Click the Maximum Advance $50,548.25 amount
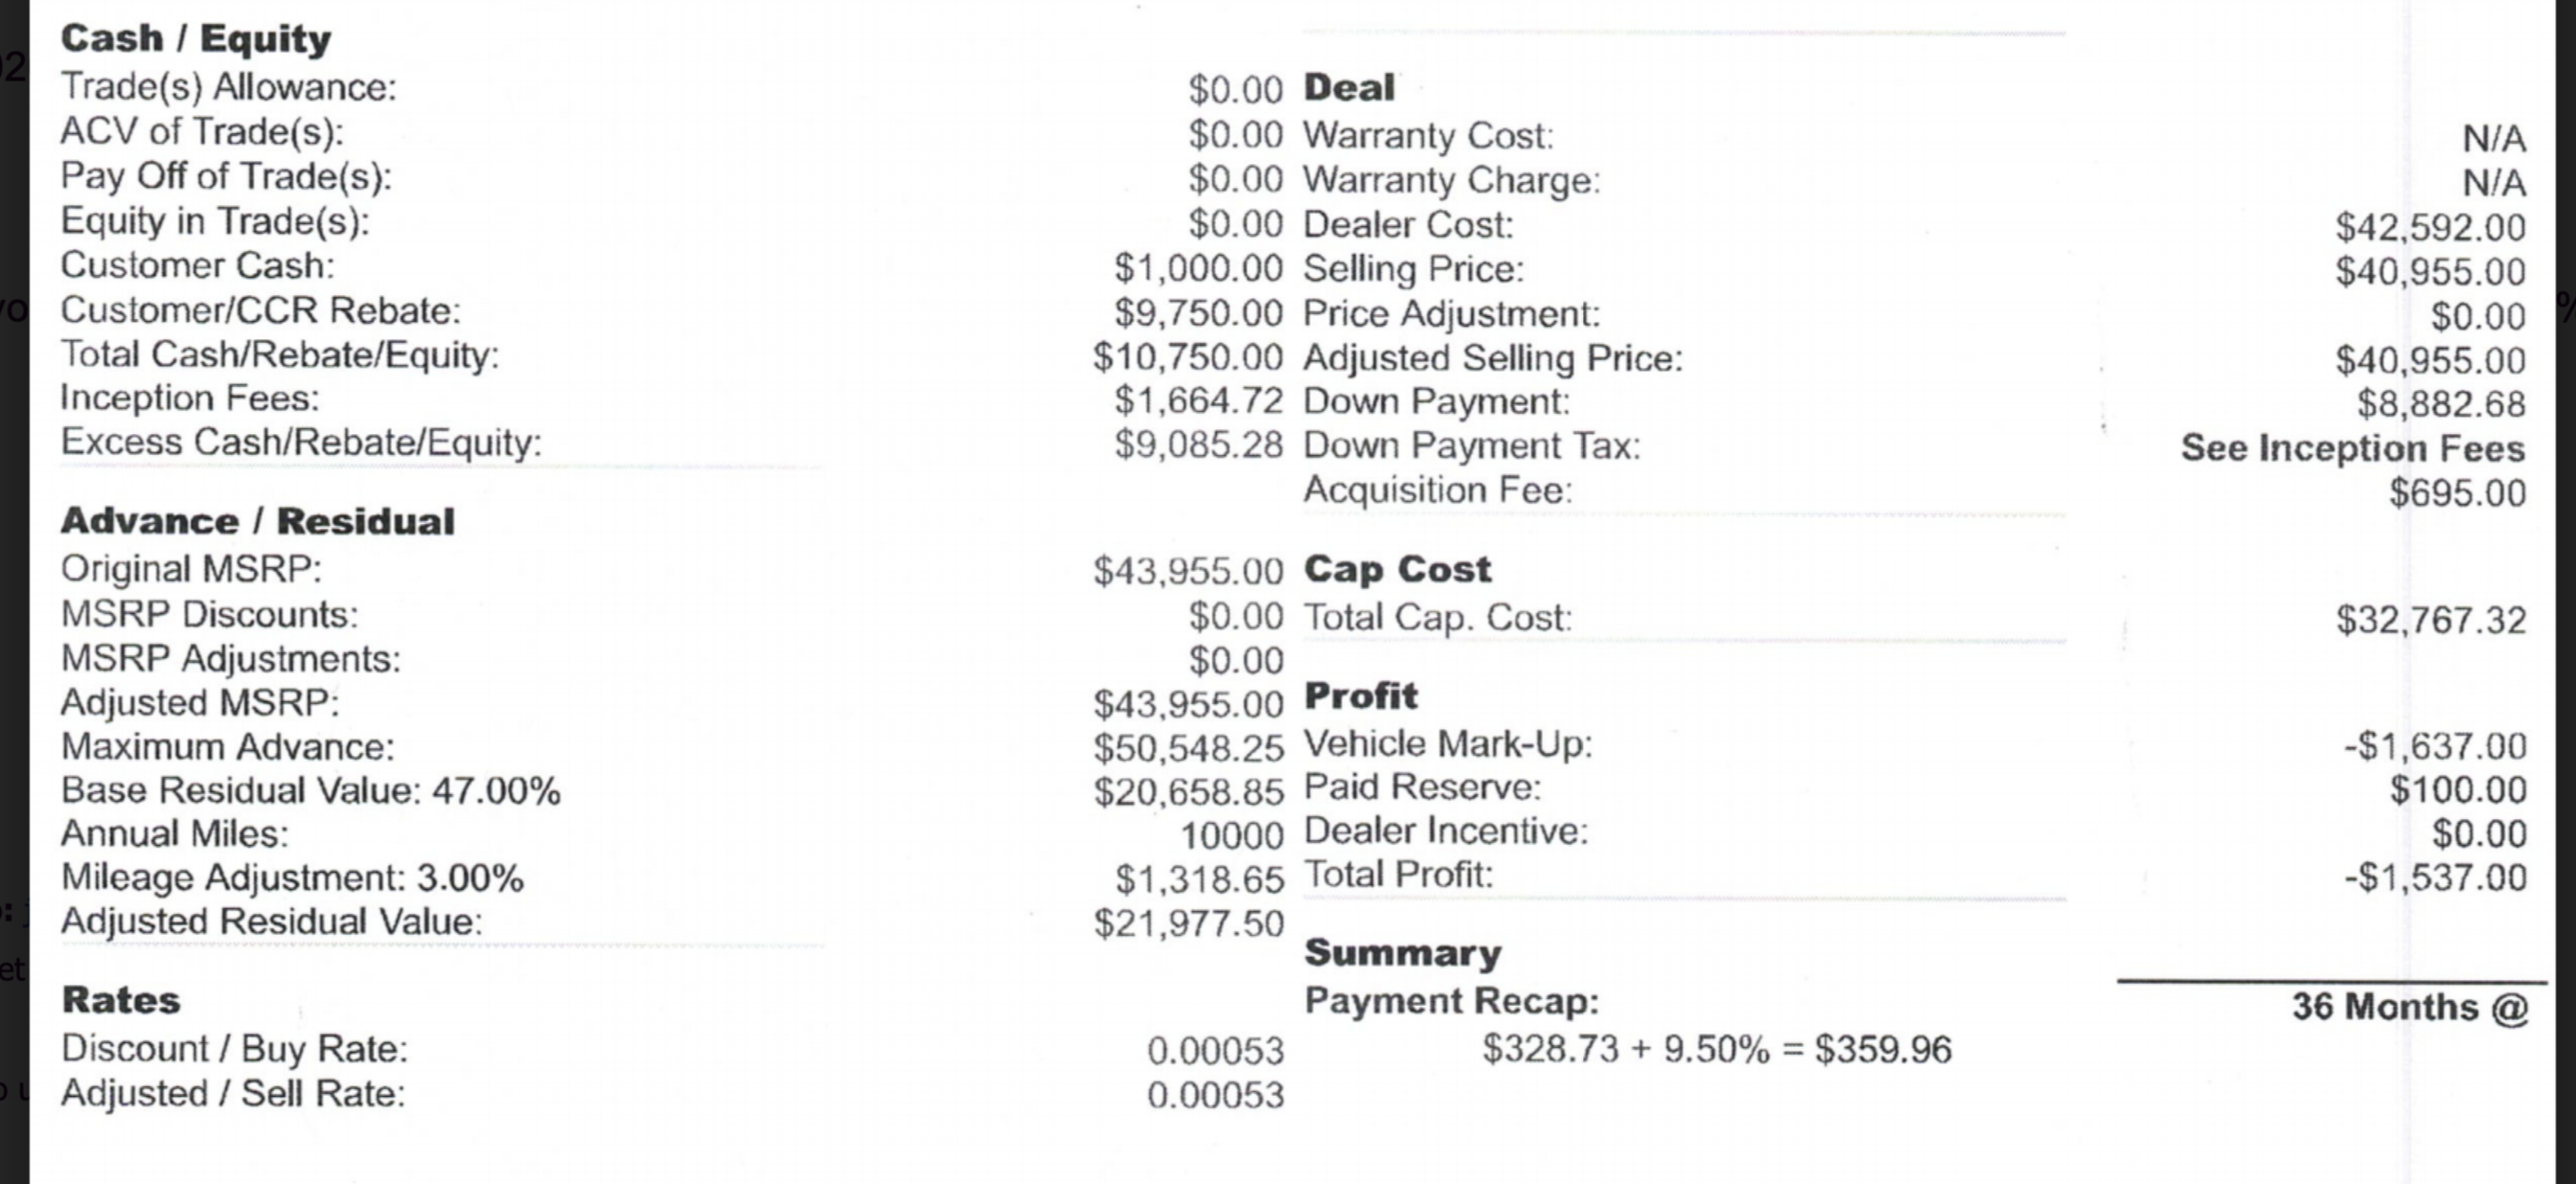The width and height of the screenshot is (2576, 1184). pyautogui.click(x=1187, y=748)
